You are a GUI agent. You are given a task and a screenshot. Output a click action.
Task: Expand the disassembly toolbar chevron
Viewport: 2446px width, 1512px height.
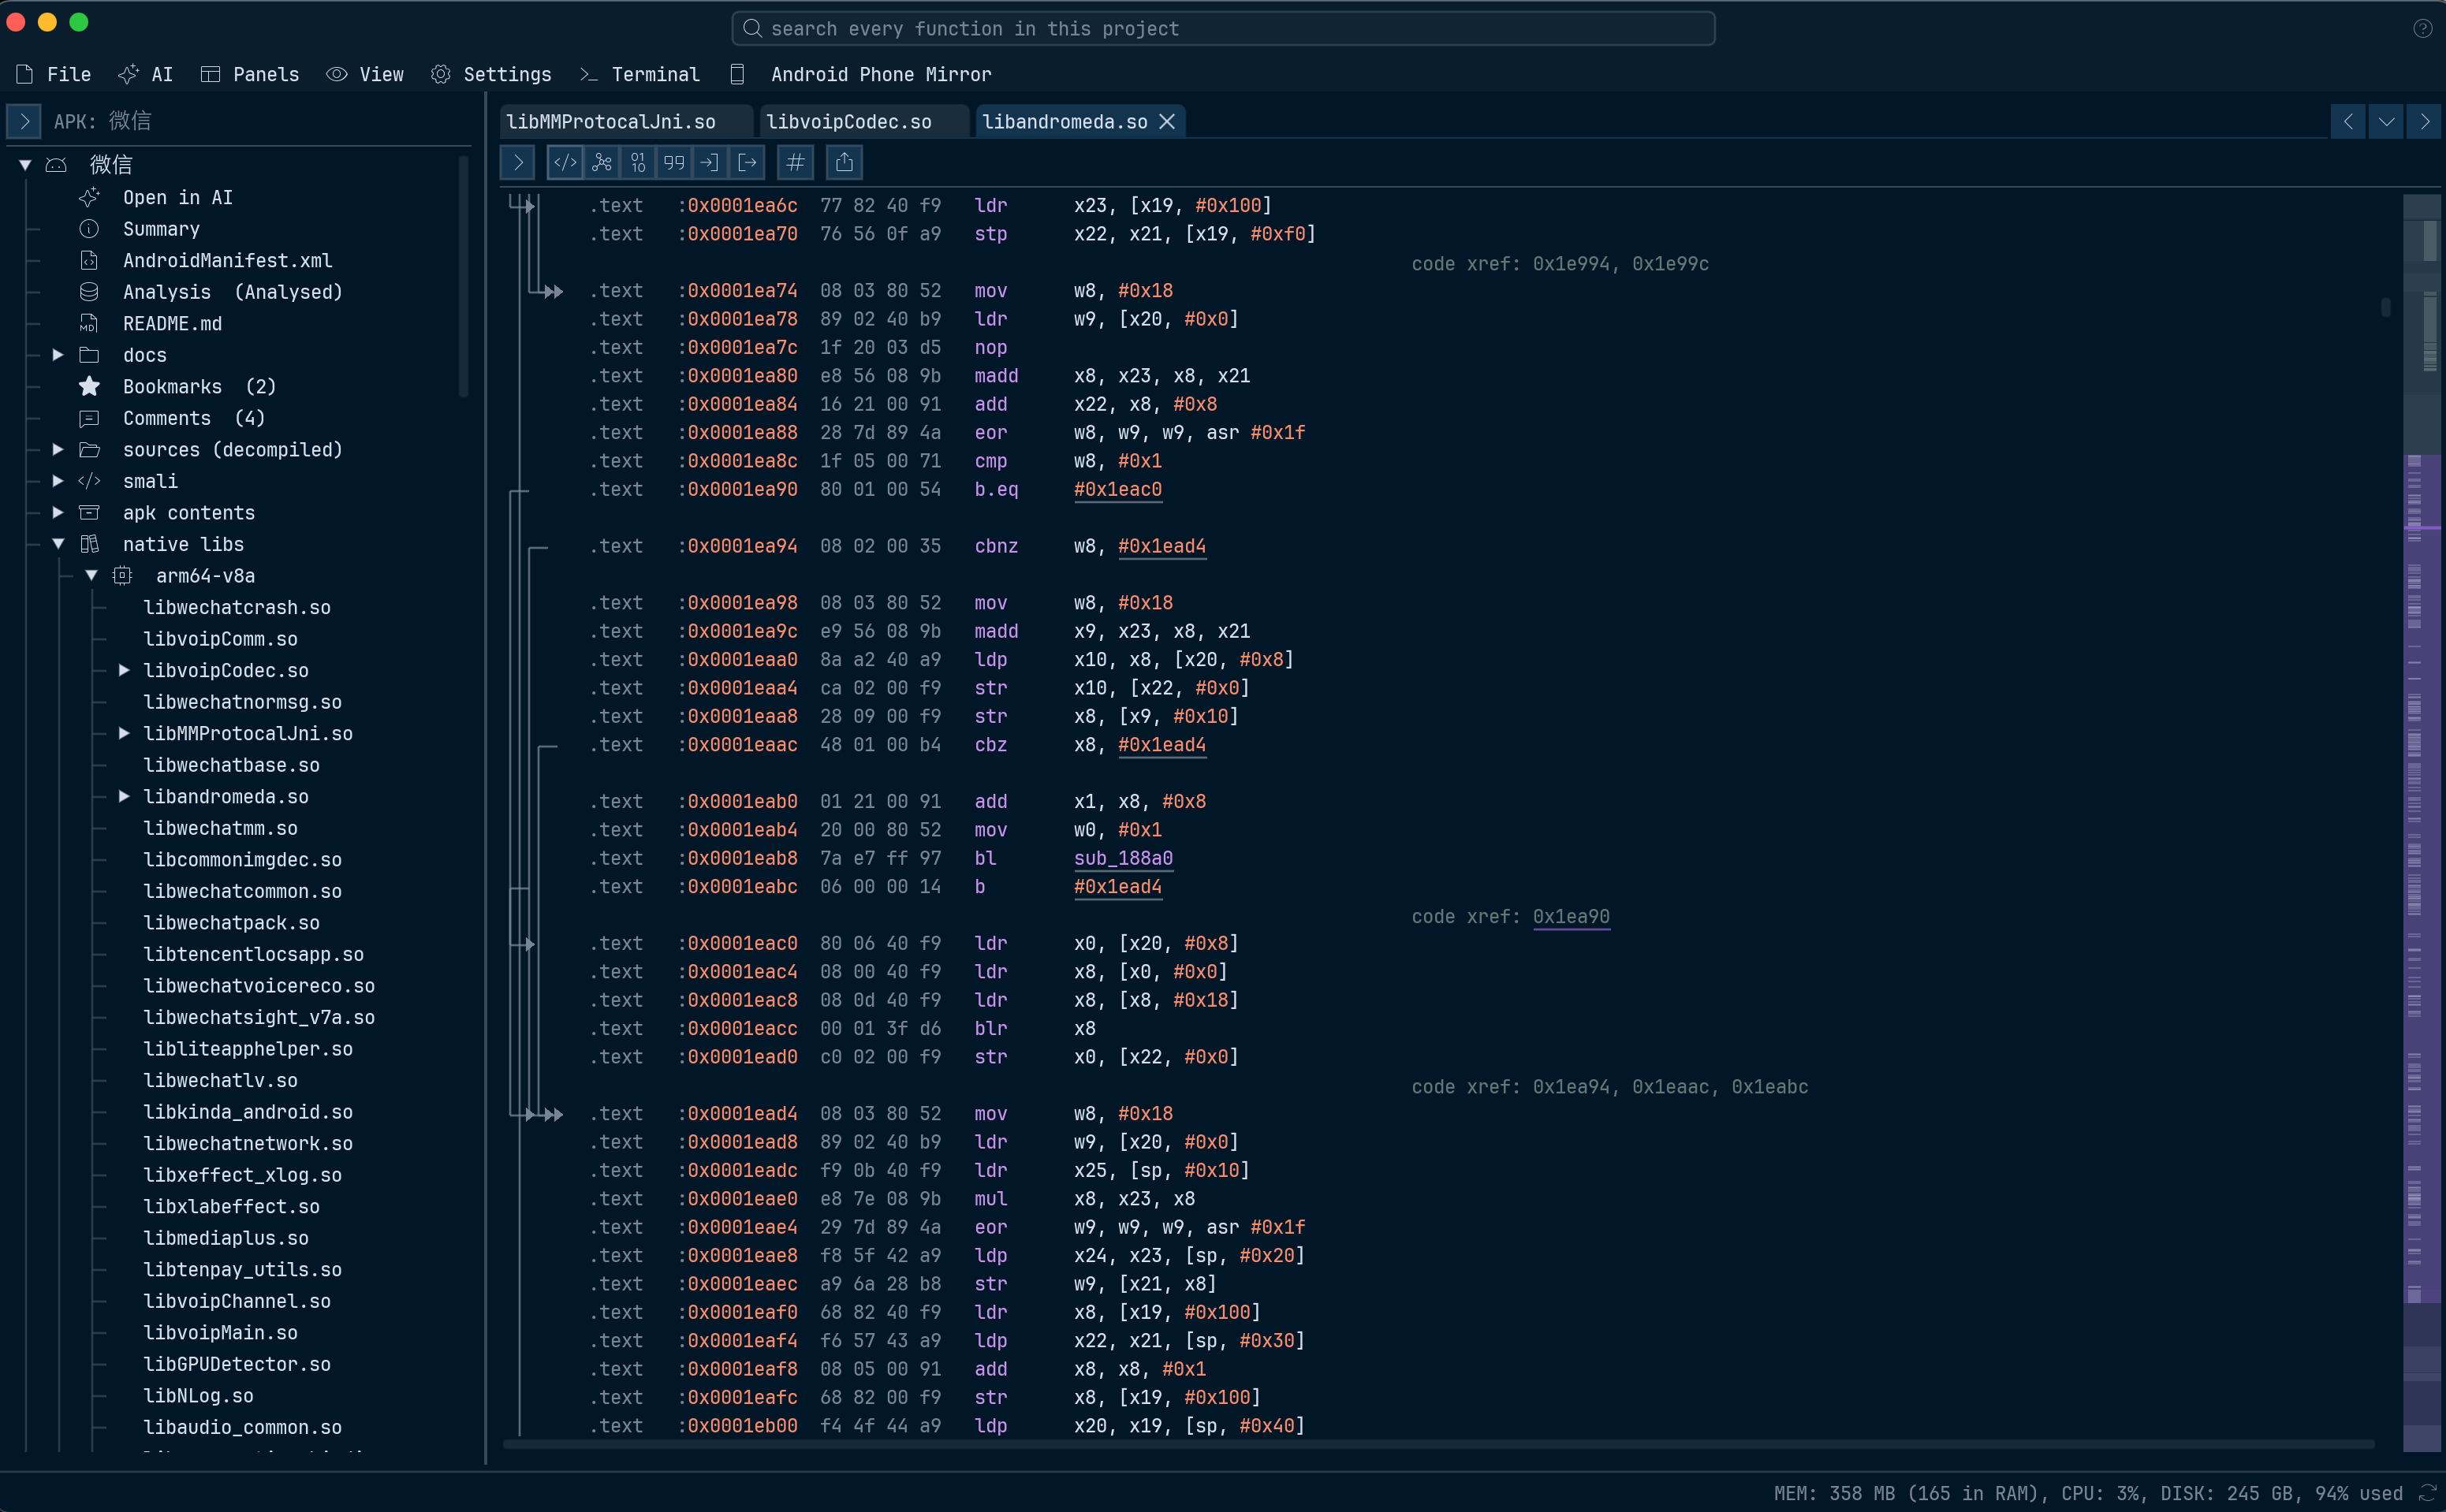[517, 162]
